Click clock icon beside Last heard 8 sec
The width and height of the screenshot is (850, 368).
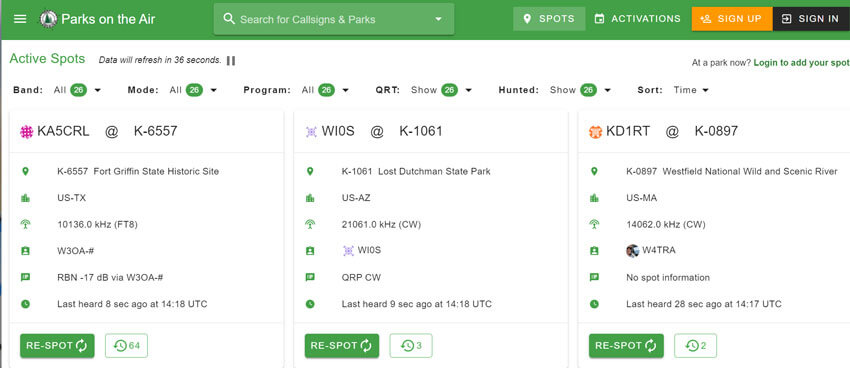(x=25, y=304)
